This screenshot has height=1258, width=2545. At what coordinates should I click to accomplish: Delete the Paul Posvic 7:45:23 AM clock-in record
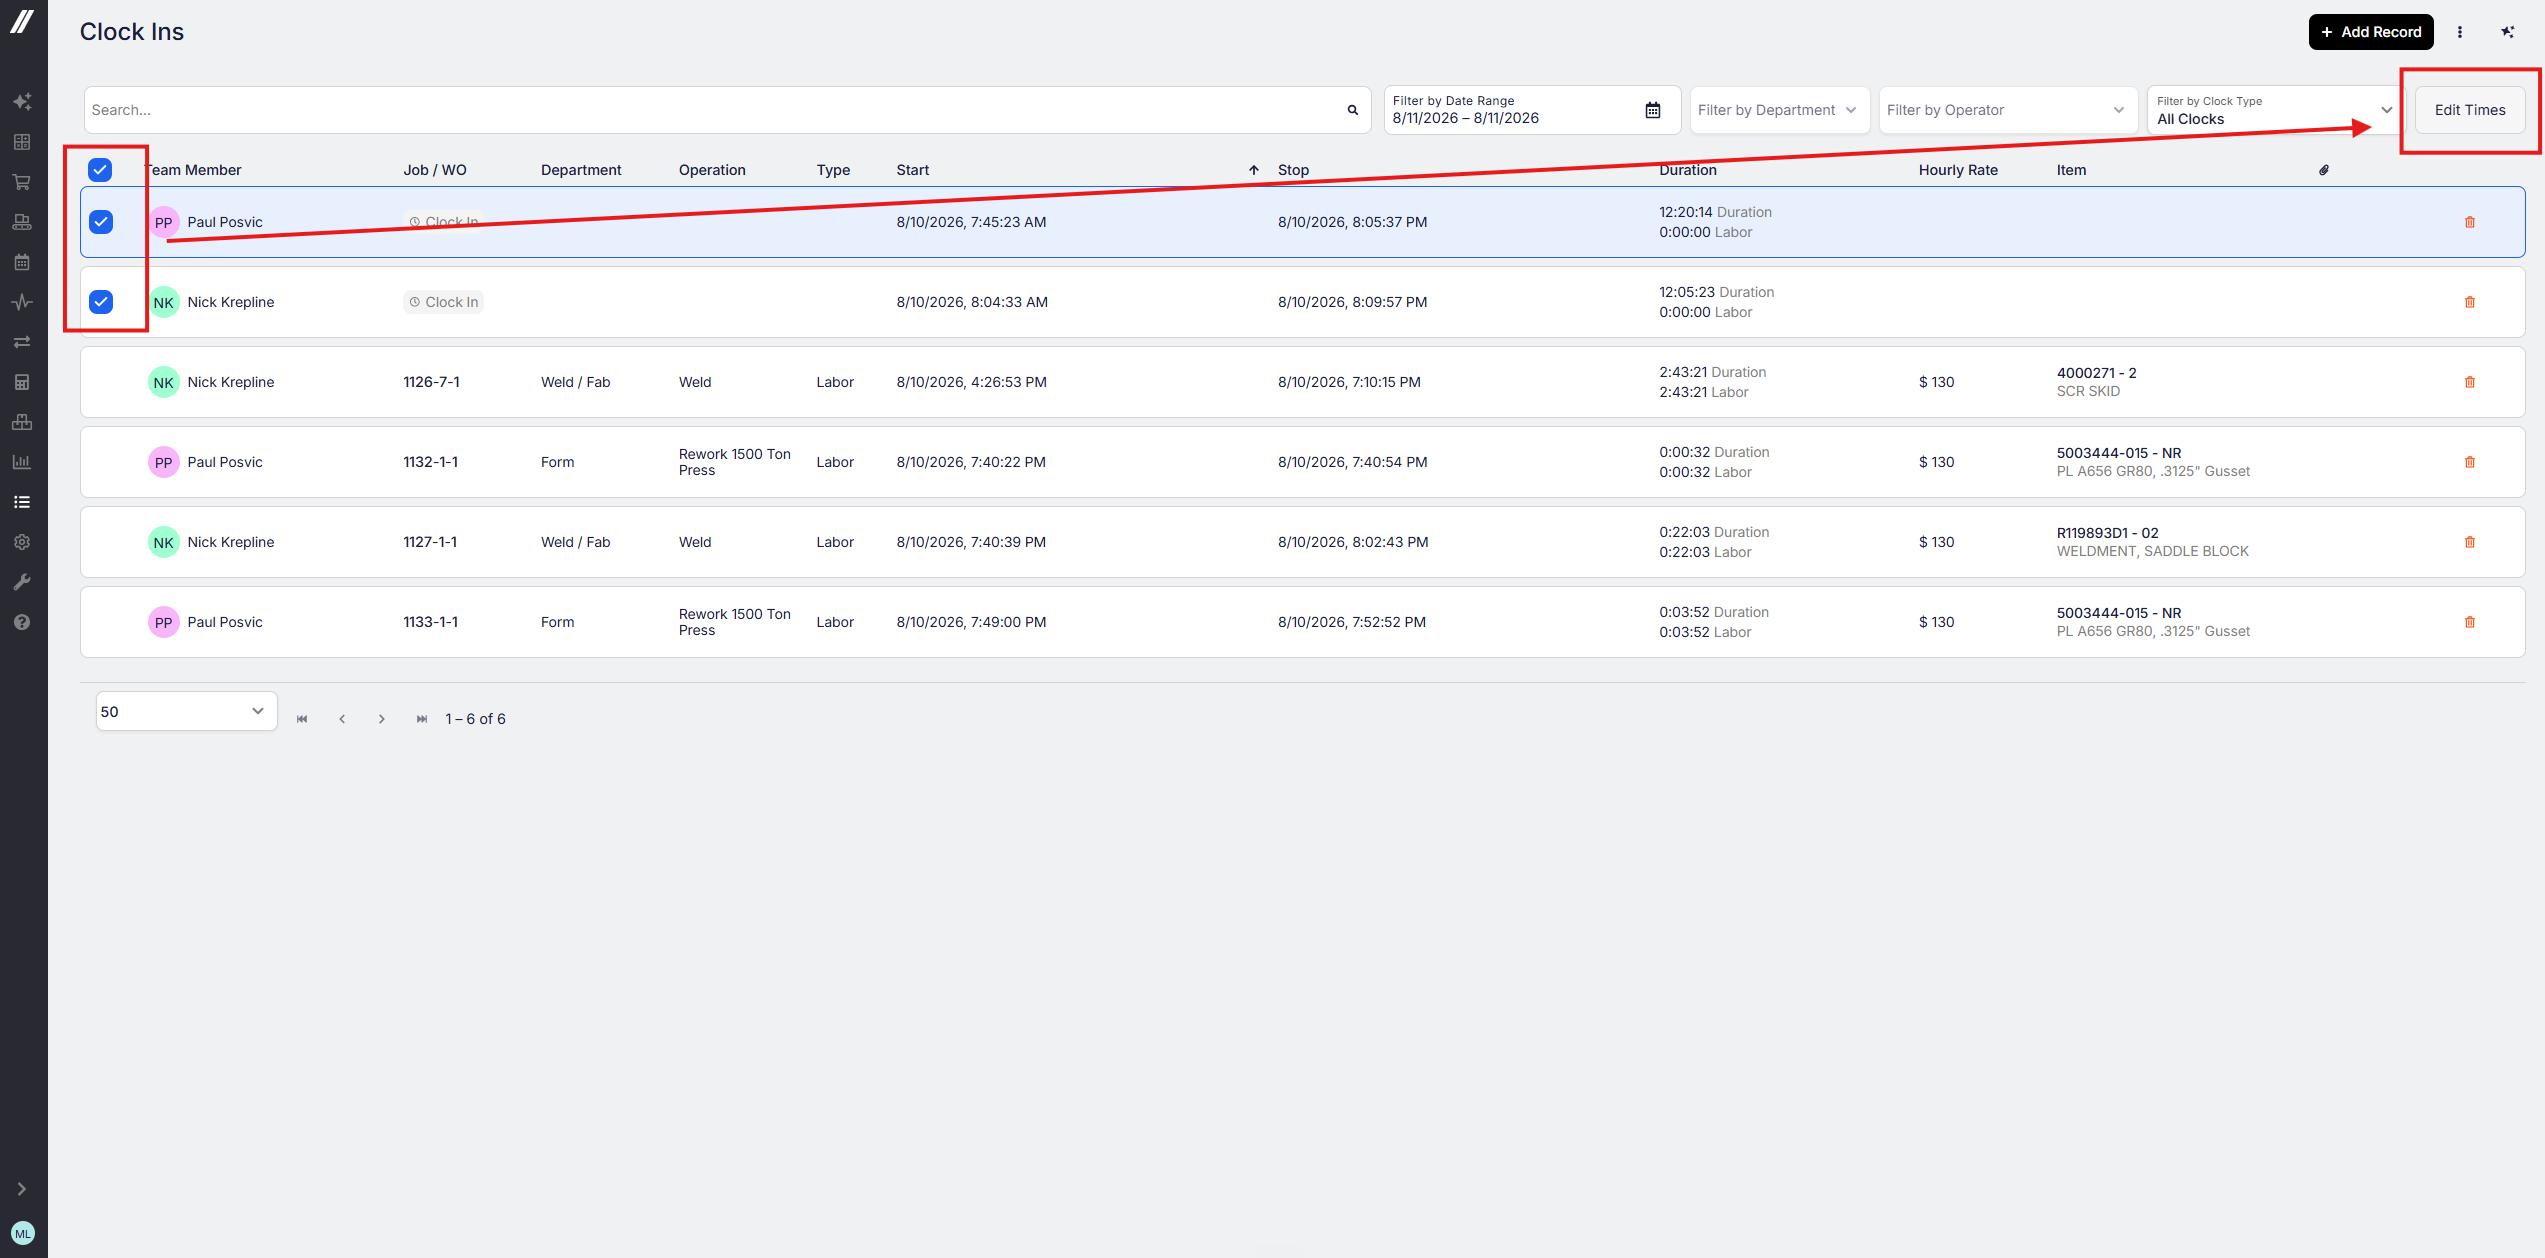(2470, 222)
